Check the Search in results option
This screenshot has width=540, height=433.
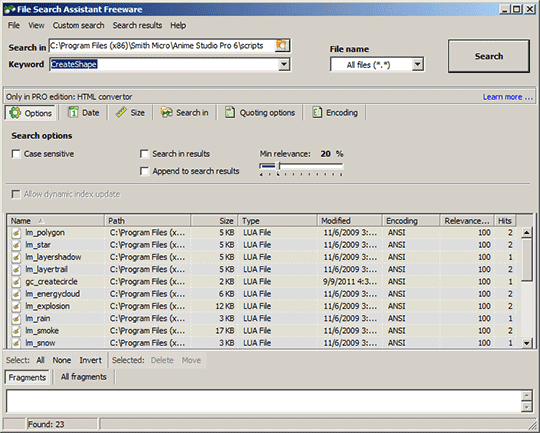click(145, 154)
